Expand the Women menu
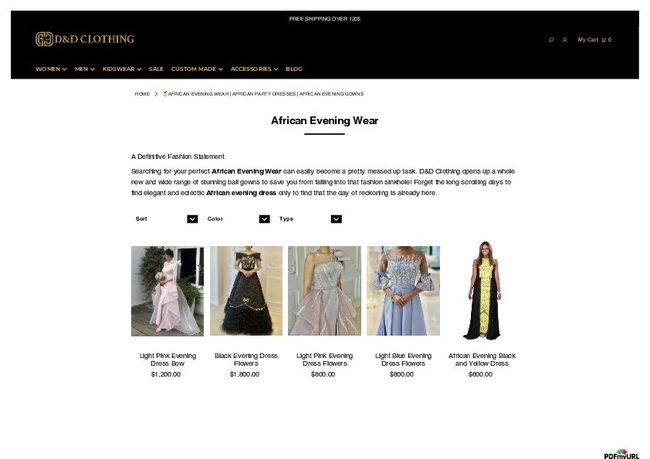Viewport: 650px width, 459px height. [x=51, y=69]
